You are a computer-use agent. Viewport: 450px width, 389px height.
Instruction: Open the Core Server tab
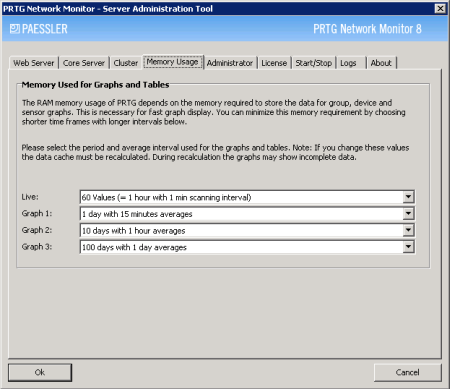84,63
